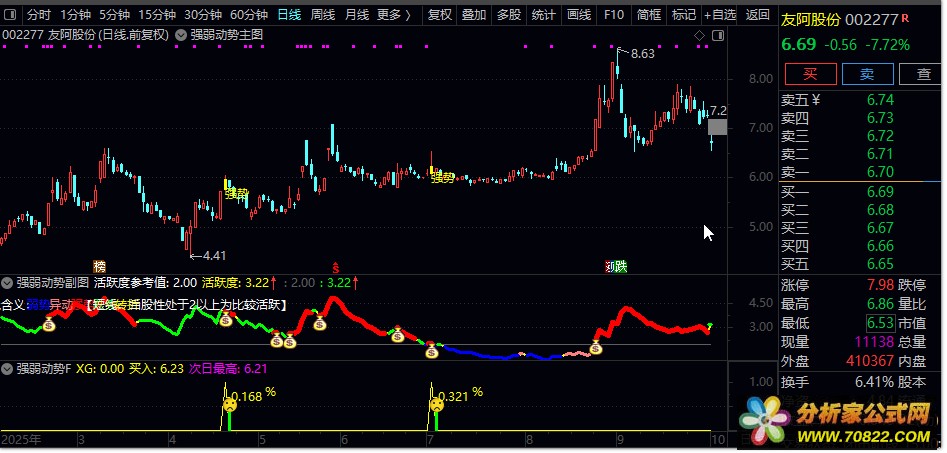Click the 榜 marker below the chart
The image size is (947, 453).
[x=99, y=266]
